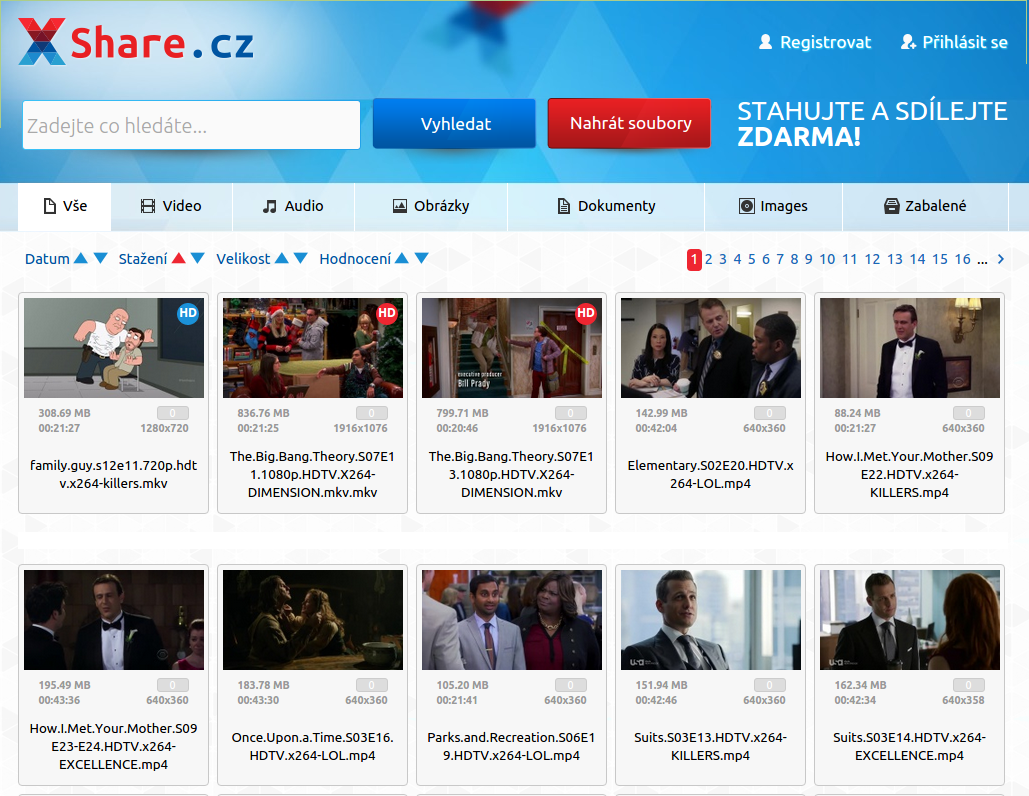The height and width of the screenshot is (796, 1029).
Task: Open Once.Upon.a.Time S03E16 thumbnail
Action: tap(313, 619)
